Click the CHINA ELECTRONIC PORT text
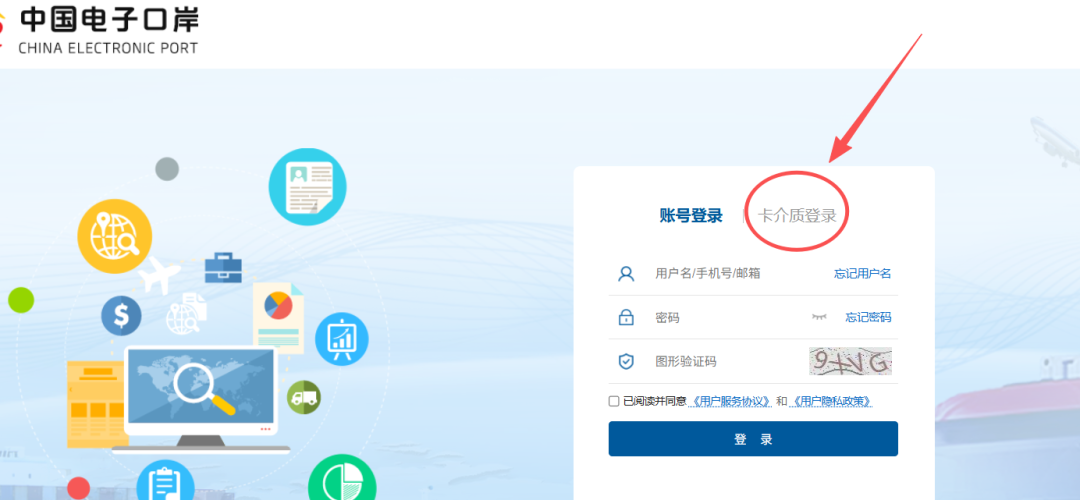 click(x=108, y=48)
